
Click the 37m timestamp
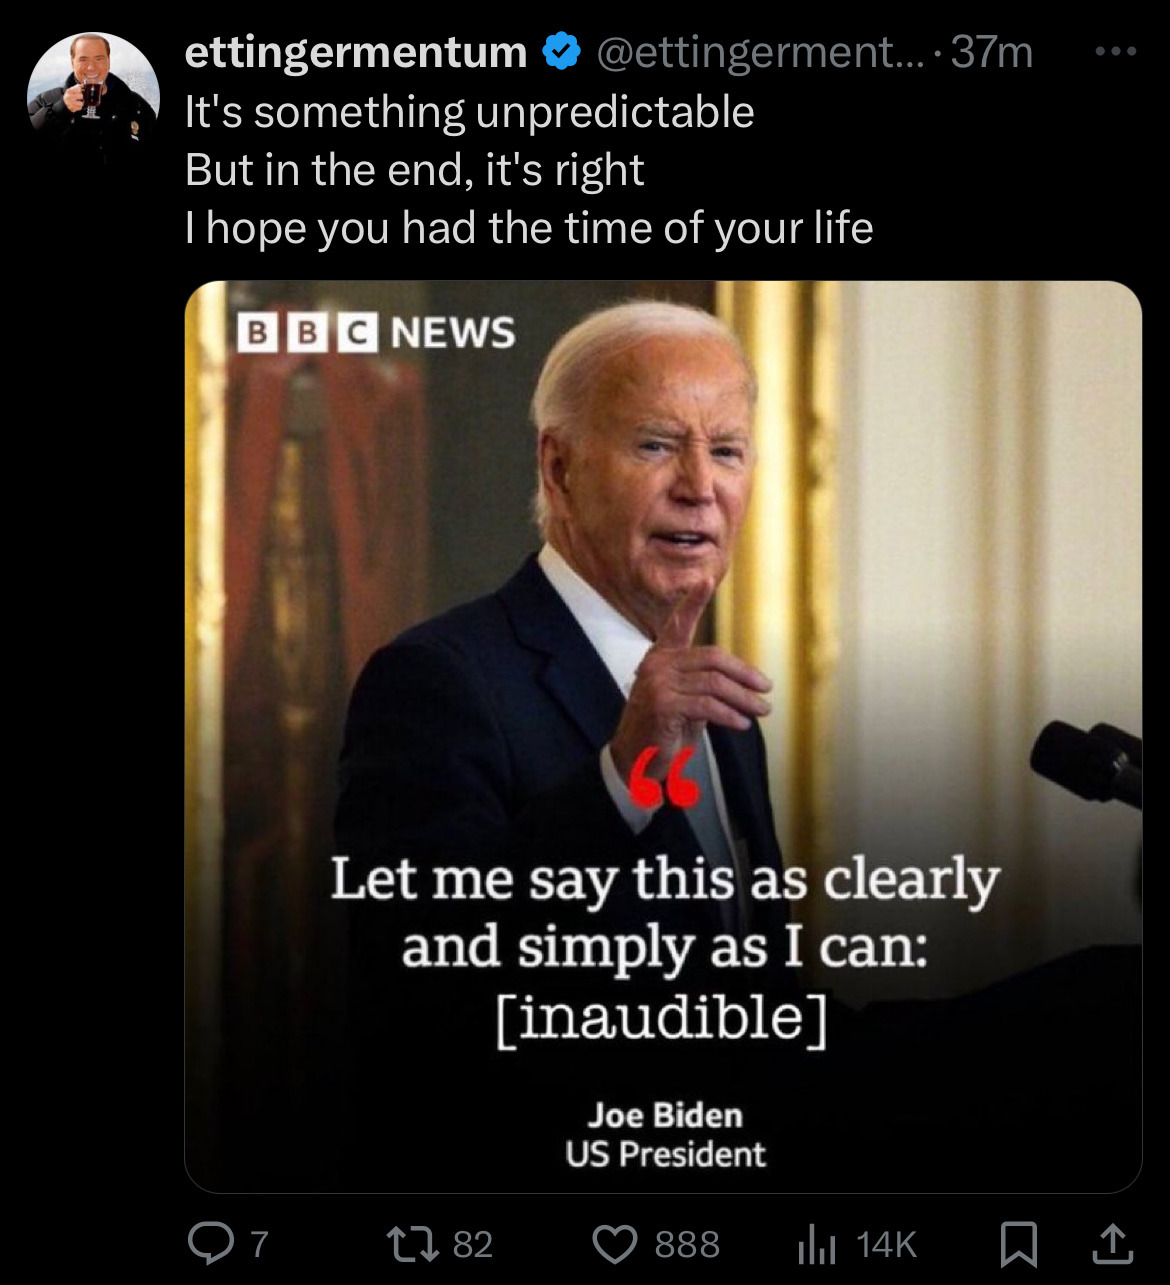pos(991,52)
